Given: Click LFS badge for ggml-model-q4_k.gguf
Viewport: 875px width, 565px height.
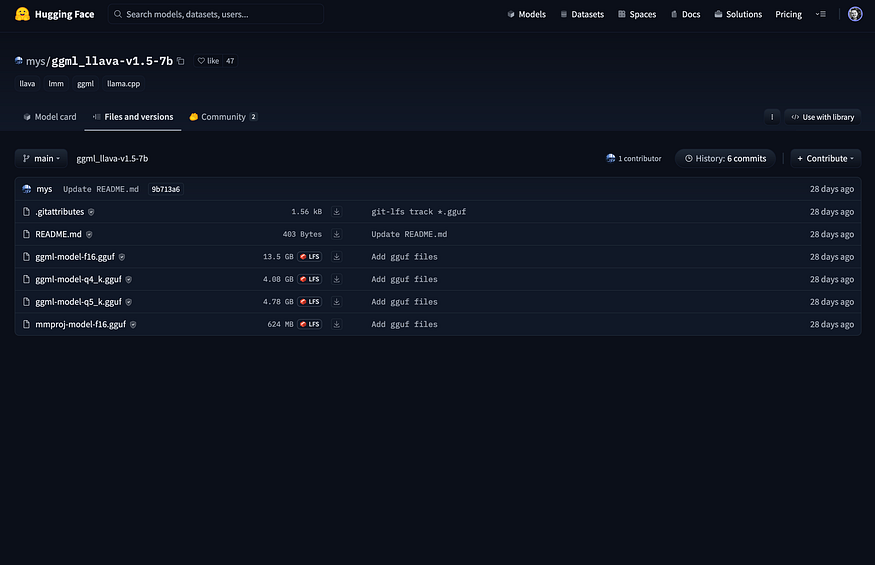Looking at the screenshot, I should 310,279.
